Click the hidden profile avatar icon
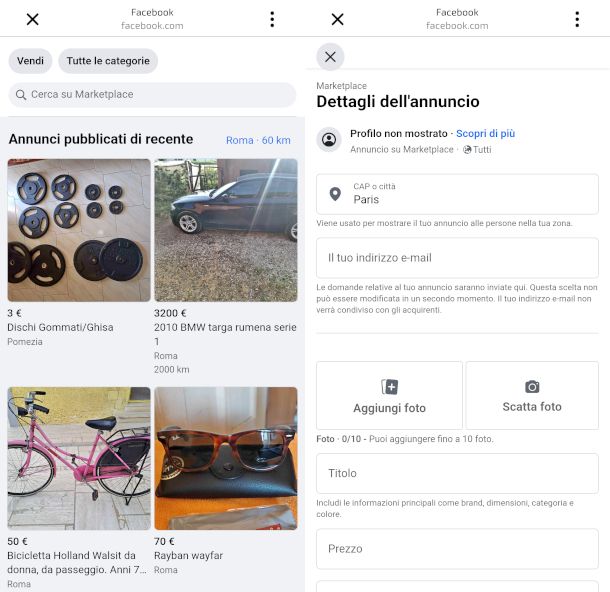The height and width of the screenshot is (592, 610). pos(329,140)
